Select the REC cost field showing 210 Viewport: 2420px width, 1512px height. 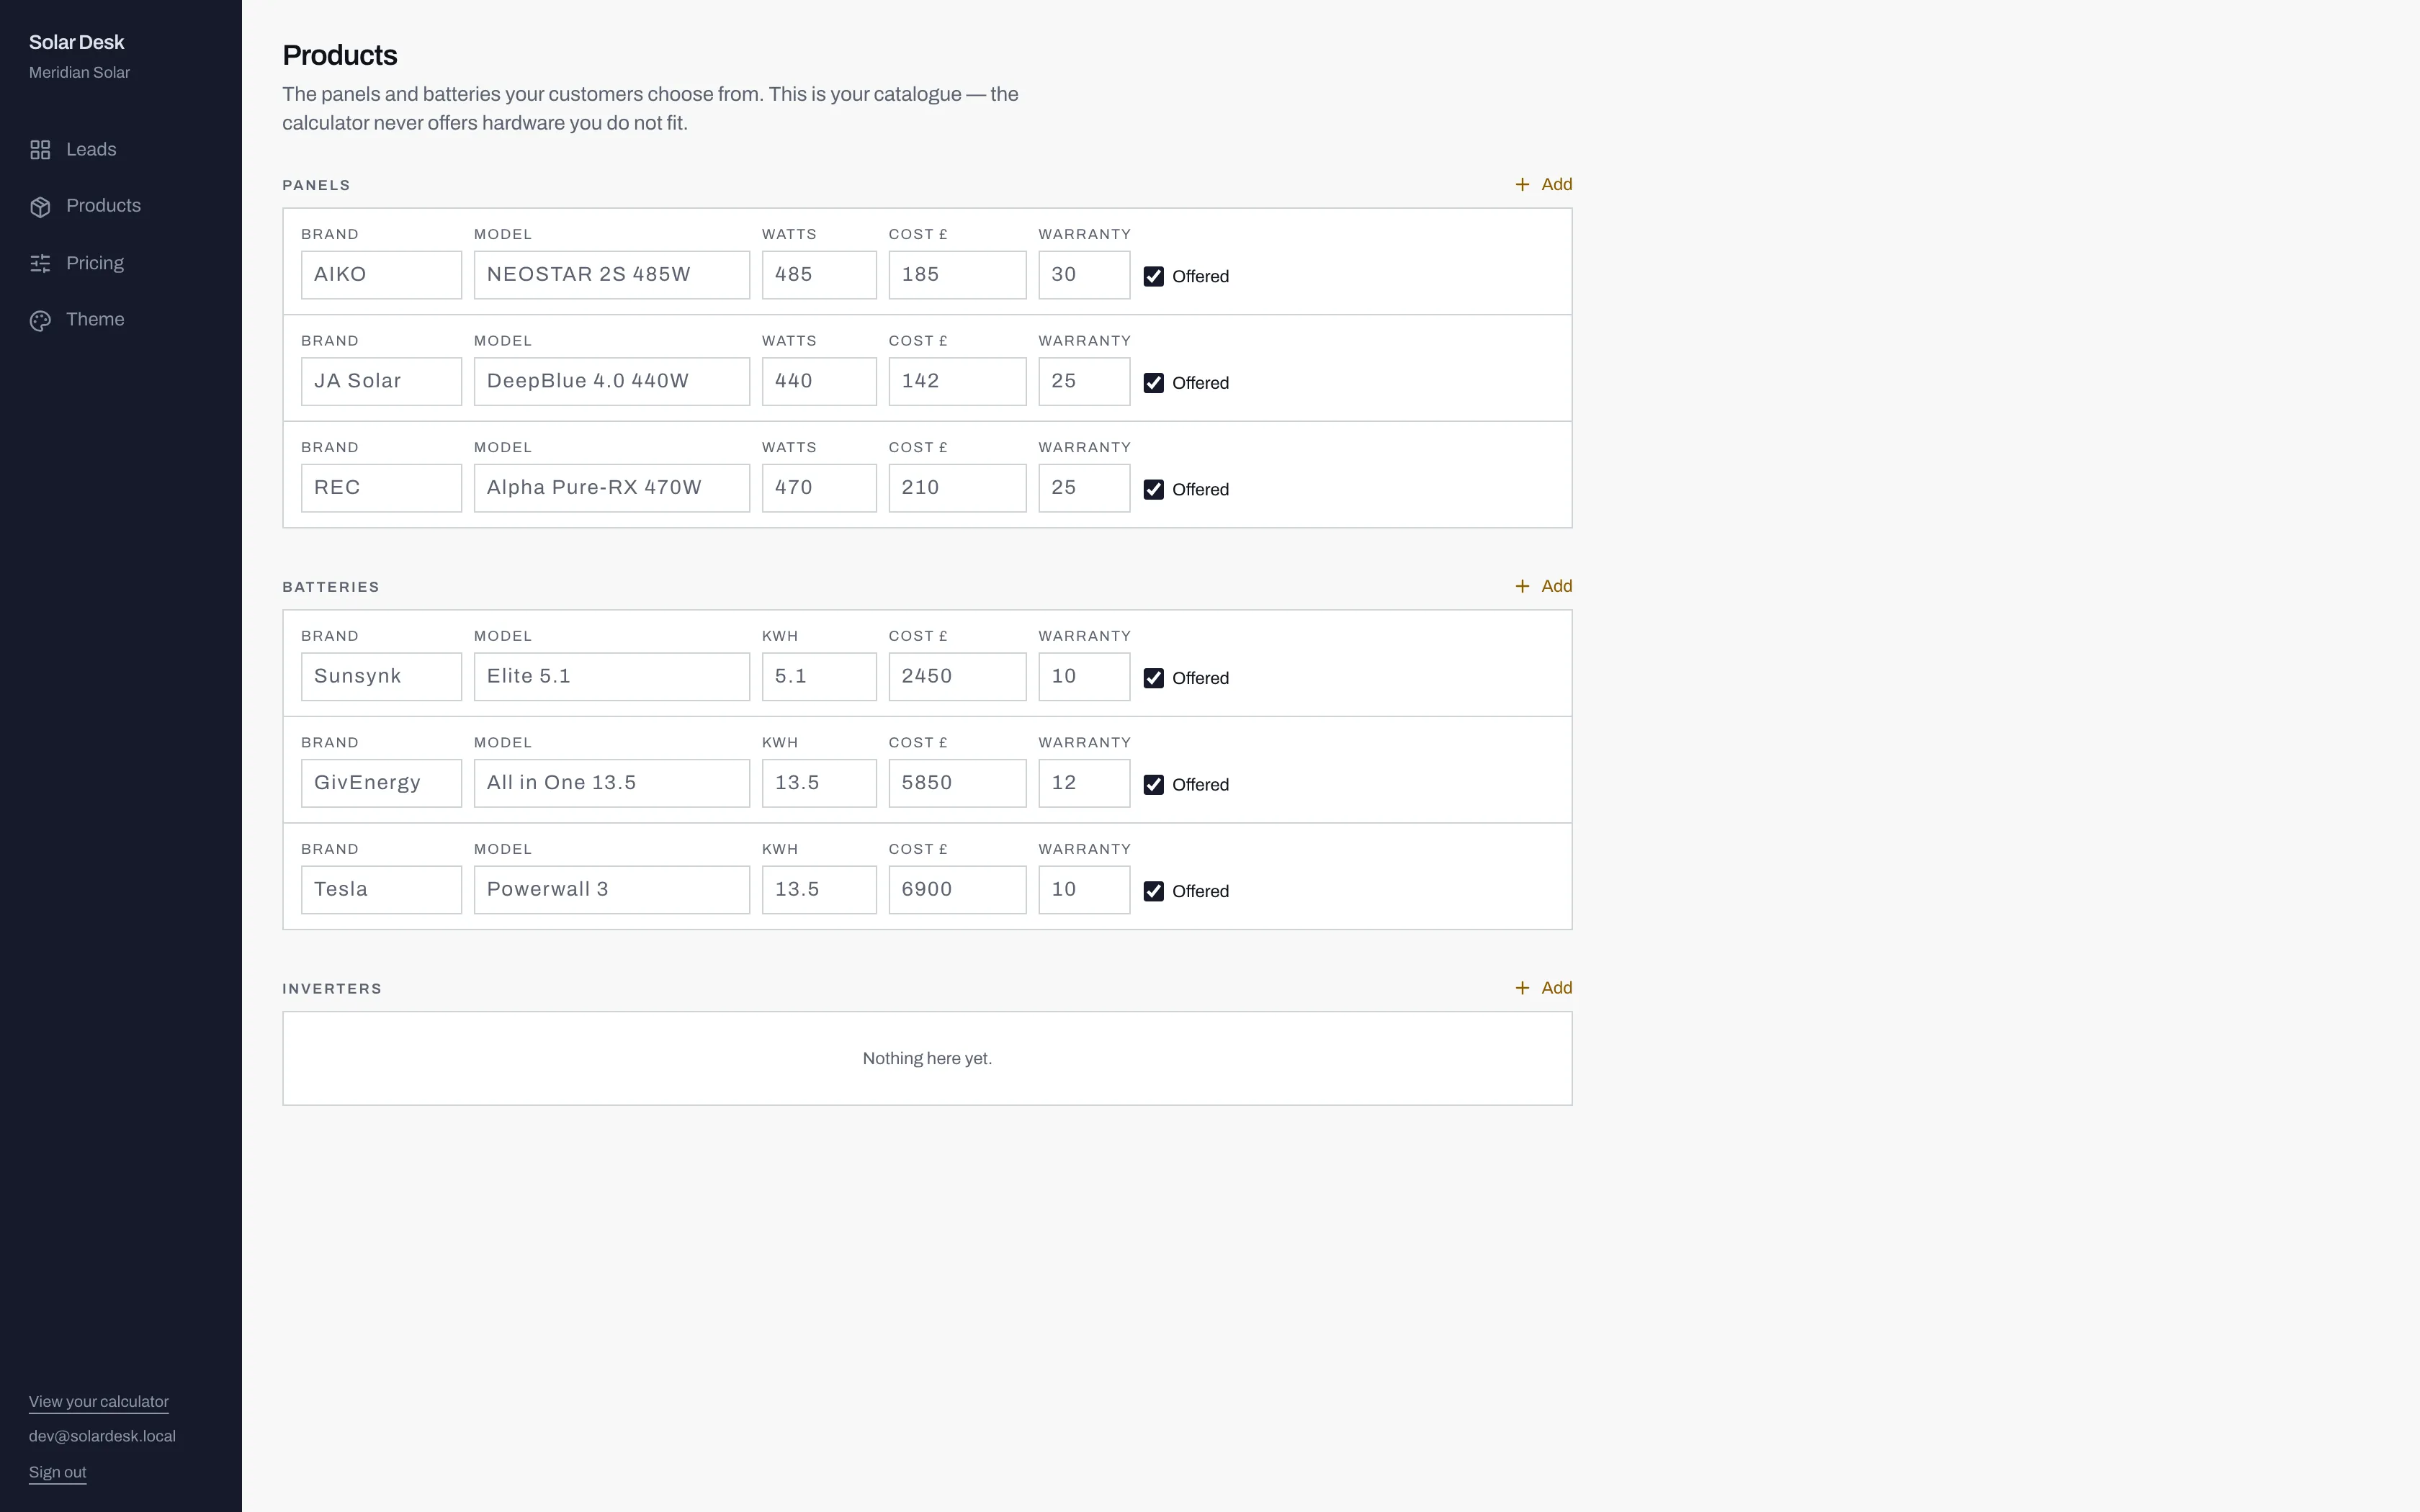957,488
